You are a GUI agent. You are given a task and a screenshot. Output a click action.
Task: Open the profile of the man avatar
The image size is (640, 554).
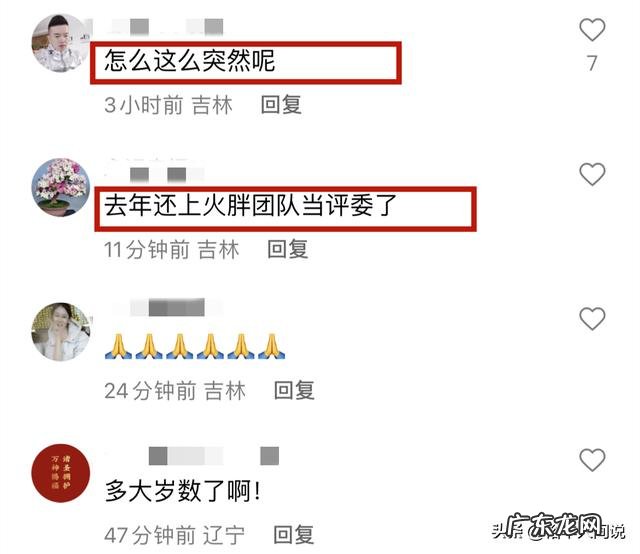tap(60, 43)
